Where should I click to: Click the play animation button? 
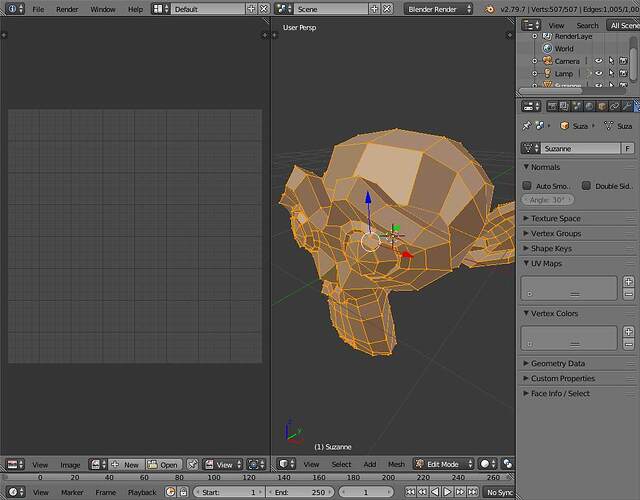pyautogui.click(x=447, y=492)
